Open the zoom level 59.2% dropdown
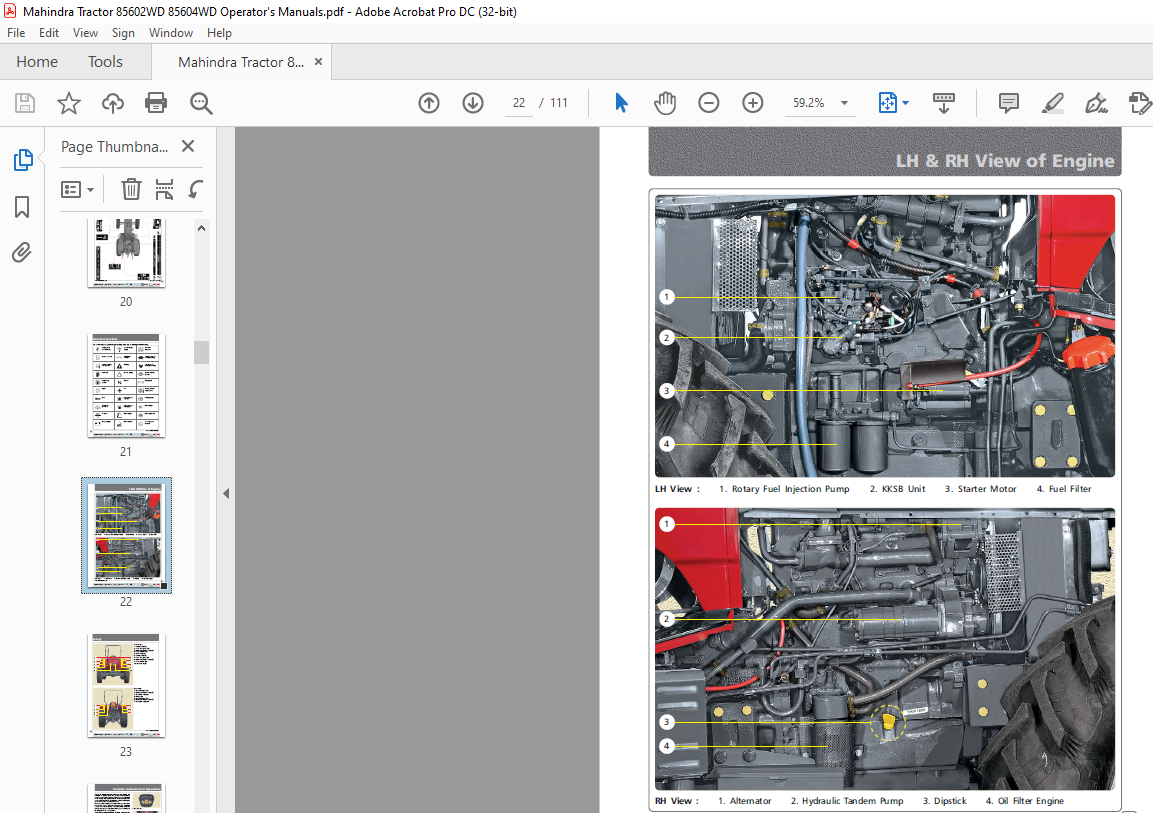 point(845,103)
